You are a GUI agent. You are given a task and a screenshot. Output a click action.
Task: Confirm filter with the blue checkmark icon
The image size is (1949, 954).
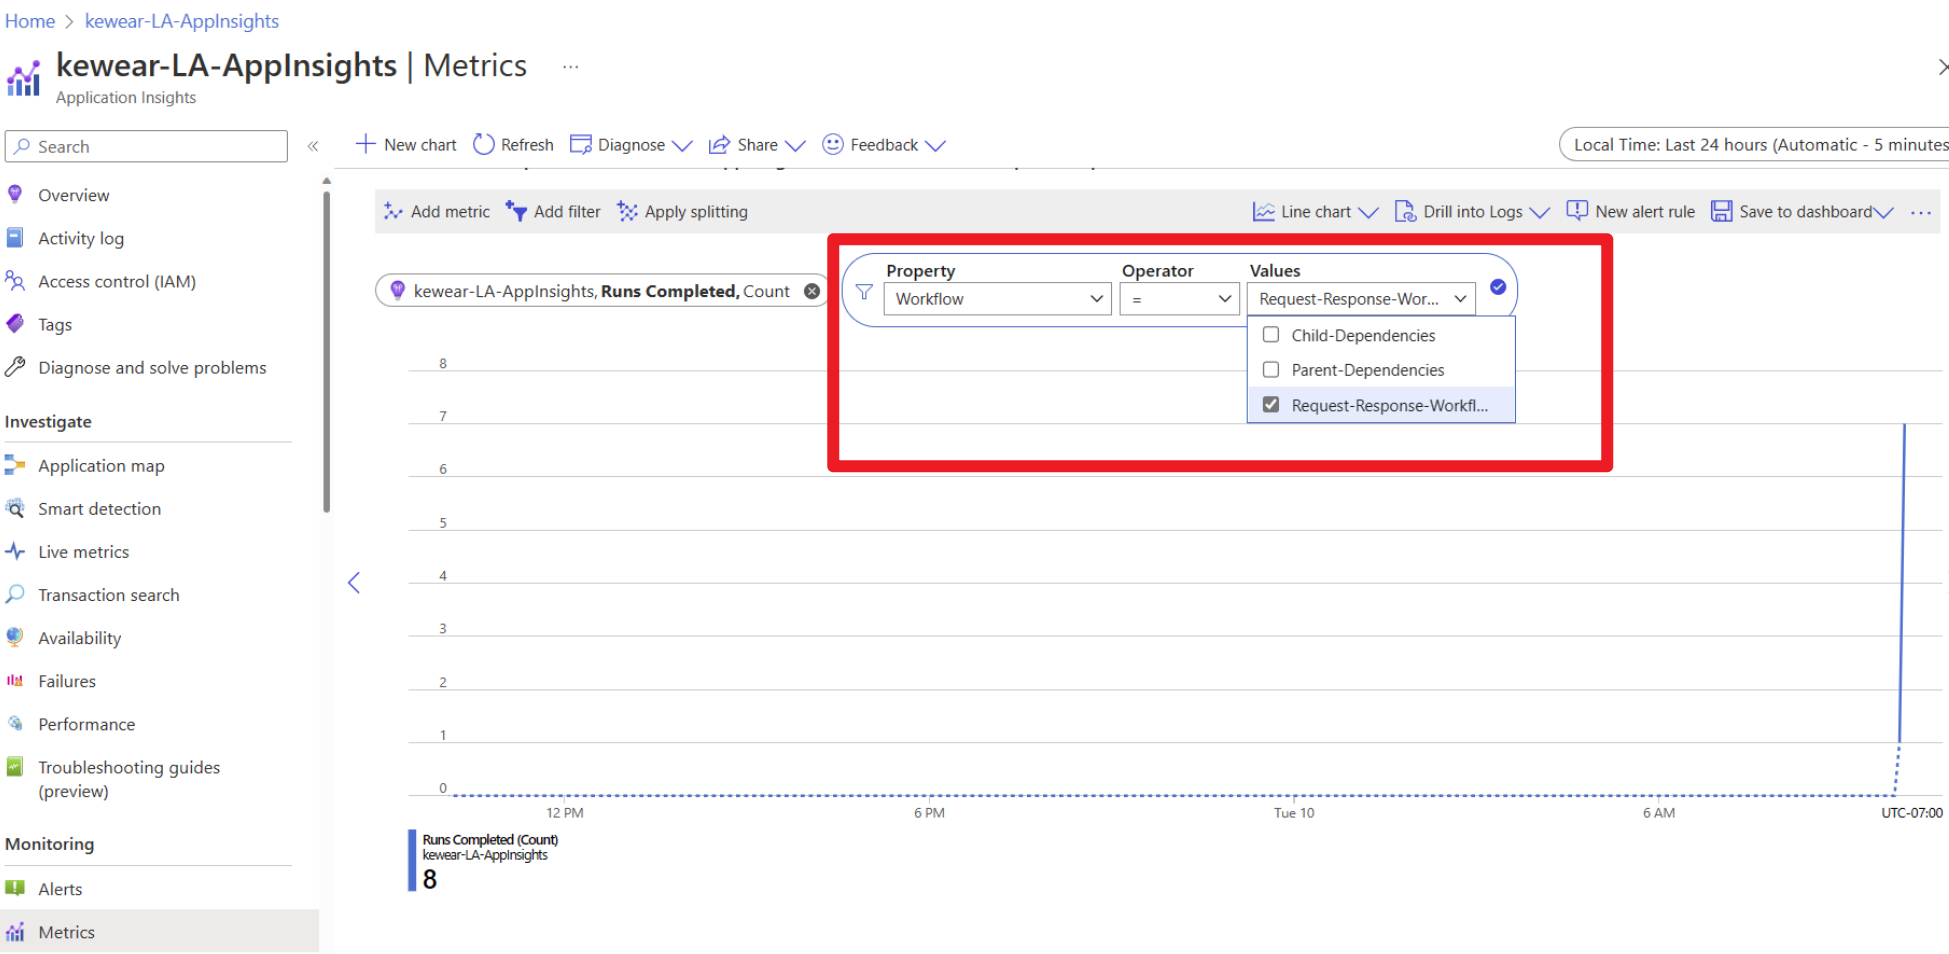point(1498,287)
